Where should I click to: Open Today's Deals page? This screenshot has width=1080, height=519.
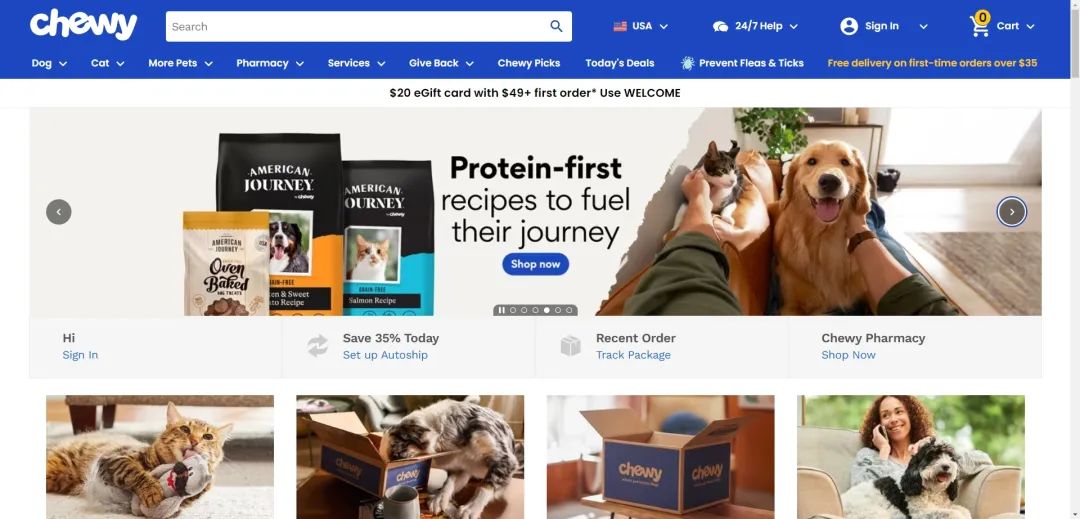(x=620, y=63)
